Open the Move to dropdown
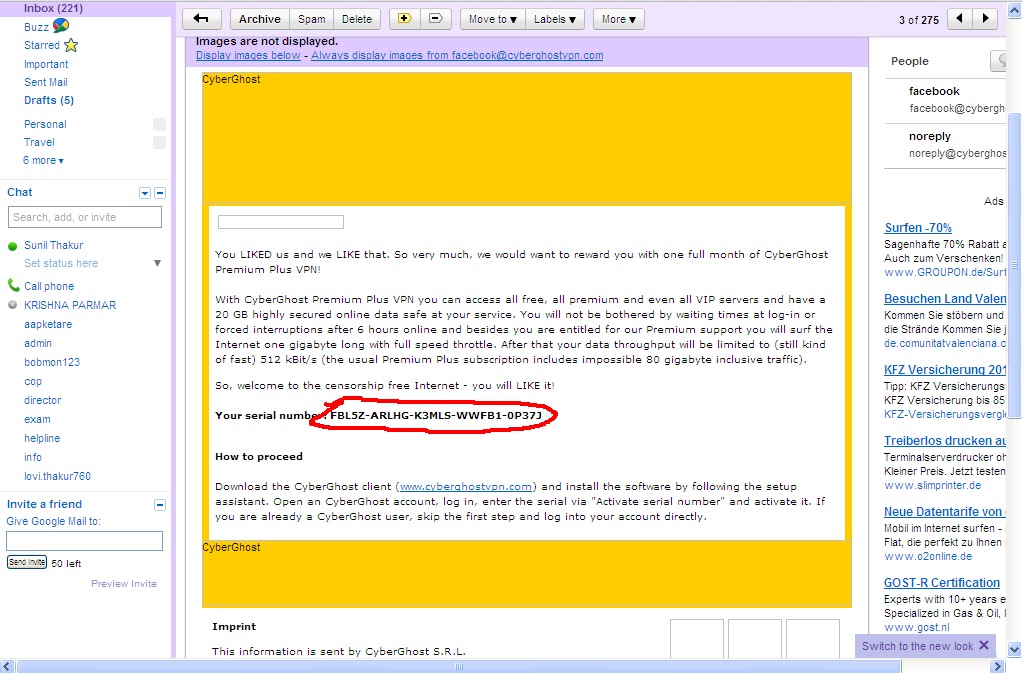The width and height of the screenshot is (1022, 673). point(493,19)
